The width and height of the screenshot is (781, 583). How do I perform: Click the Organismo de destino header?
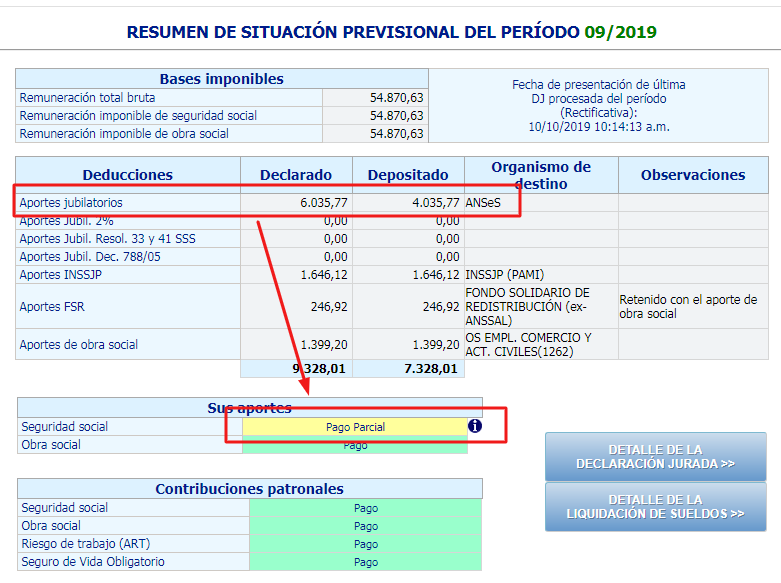(x=540, y=175)
